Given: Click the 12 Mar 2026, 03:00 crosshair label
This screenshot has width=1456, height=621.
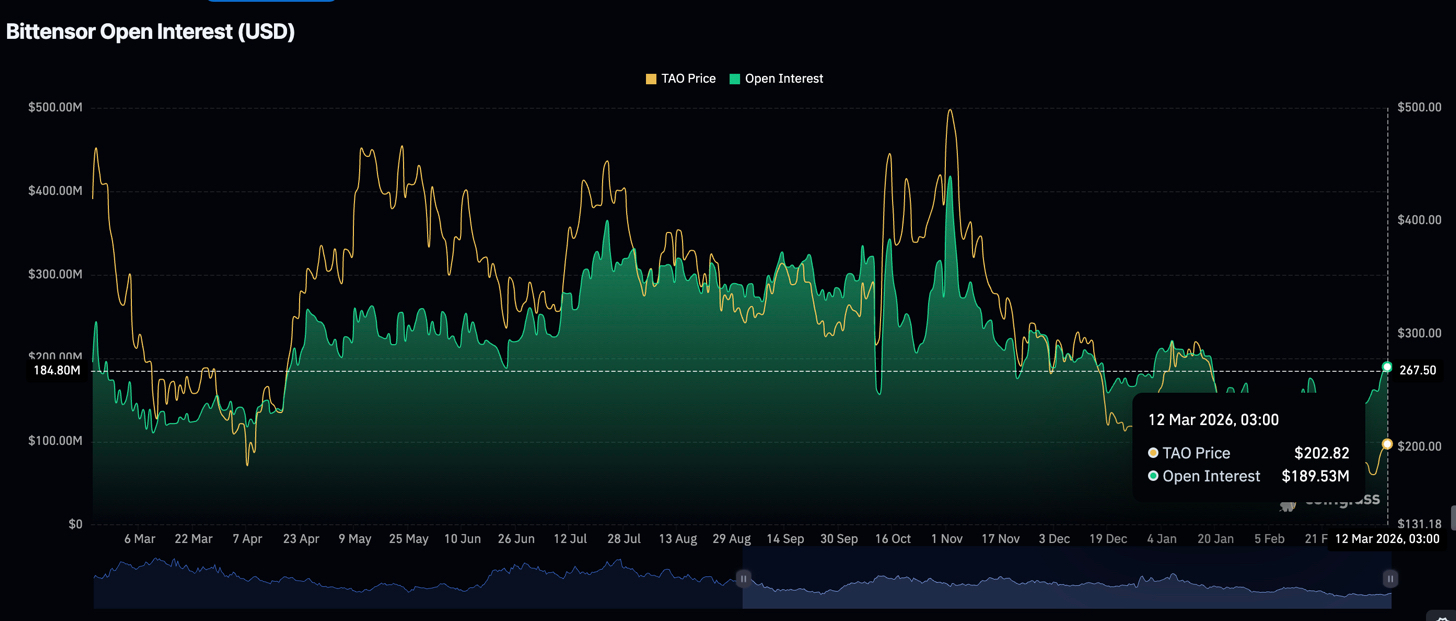Looking at the screenshot, I should (1386, 539).
